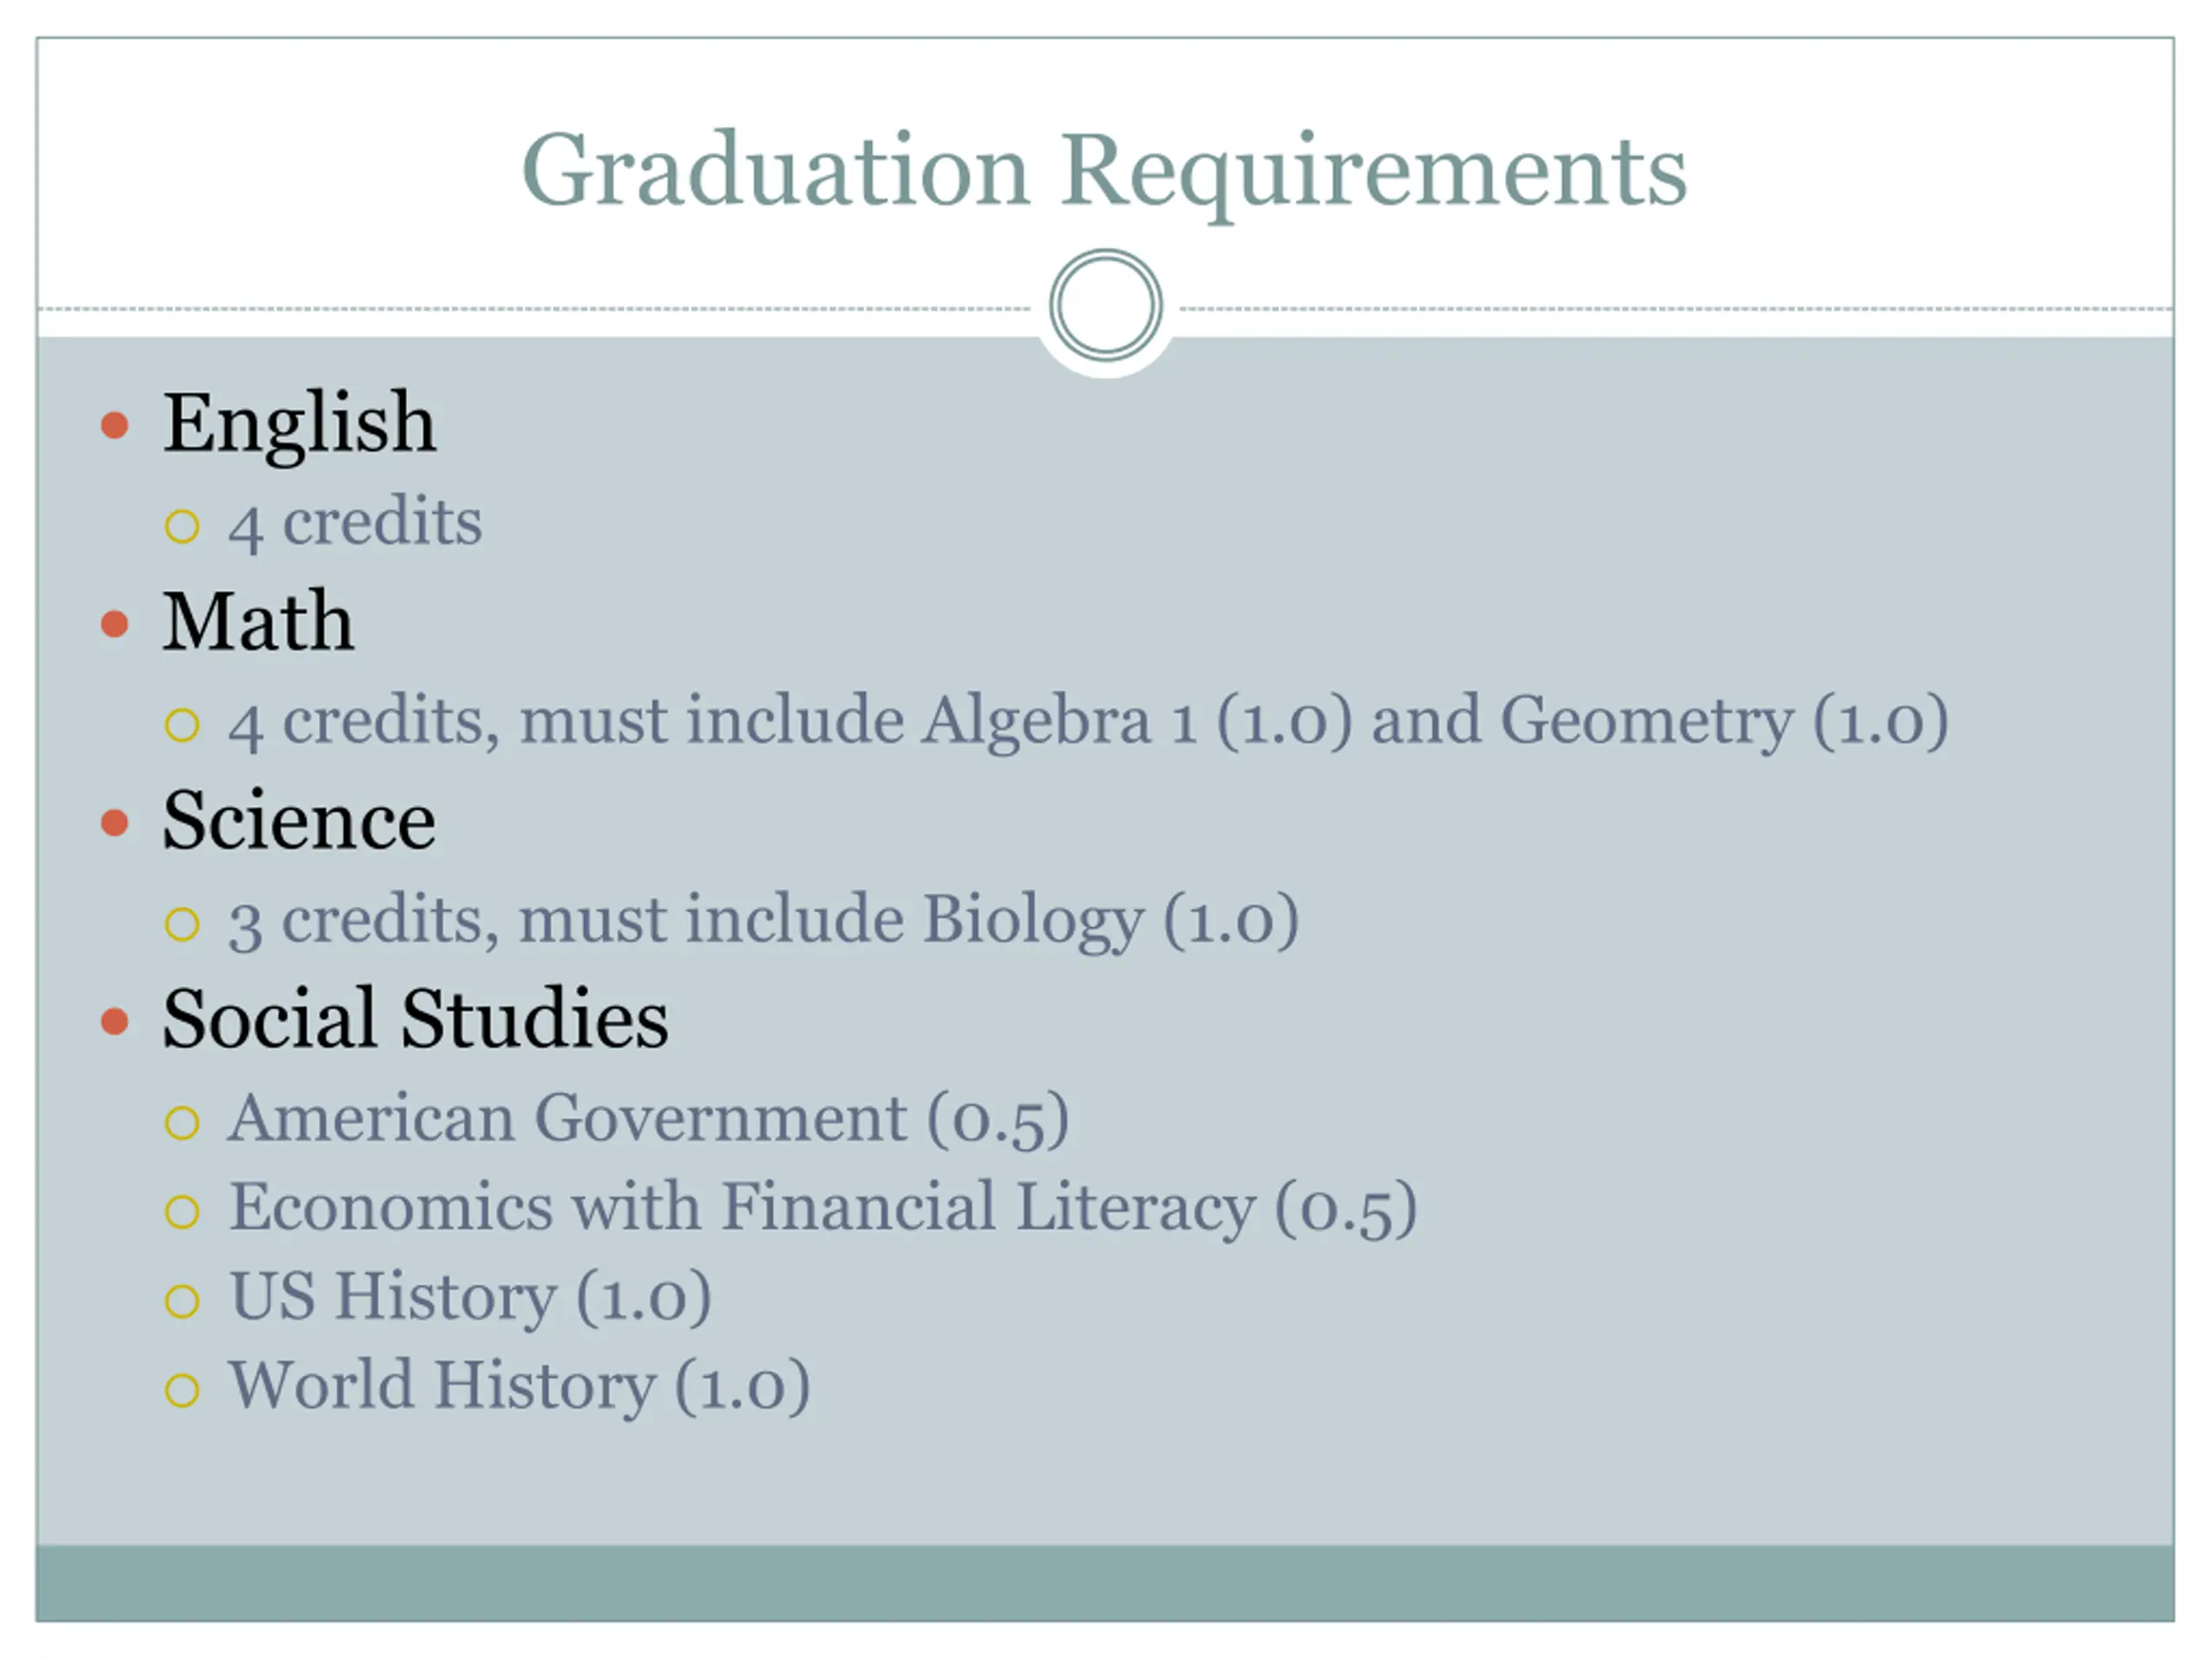This screenshot has height=1659, width=2212.
Task: Click the circle ornament below the title
Action: (1106, 305)
